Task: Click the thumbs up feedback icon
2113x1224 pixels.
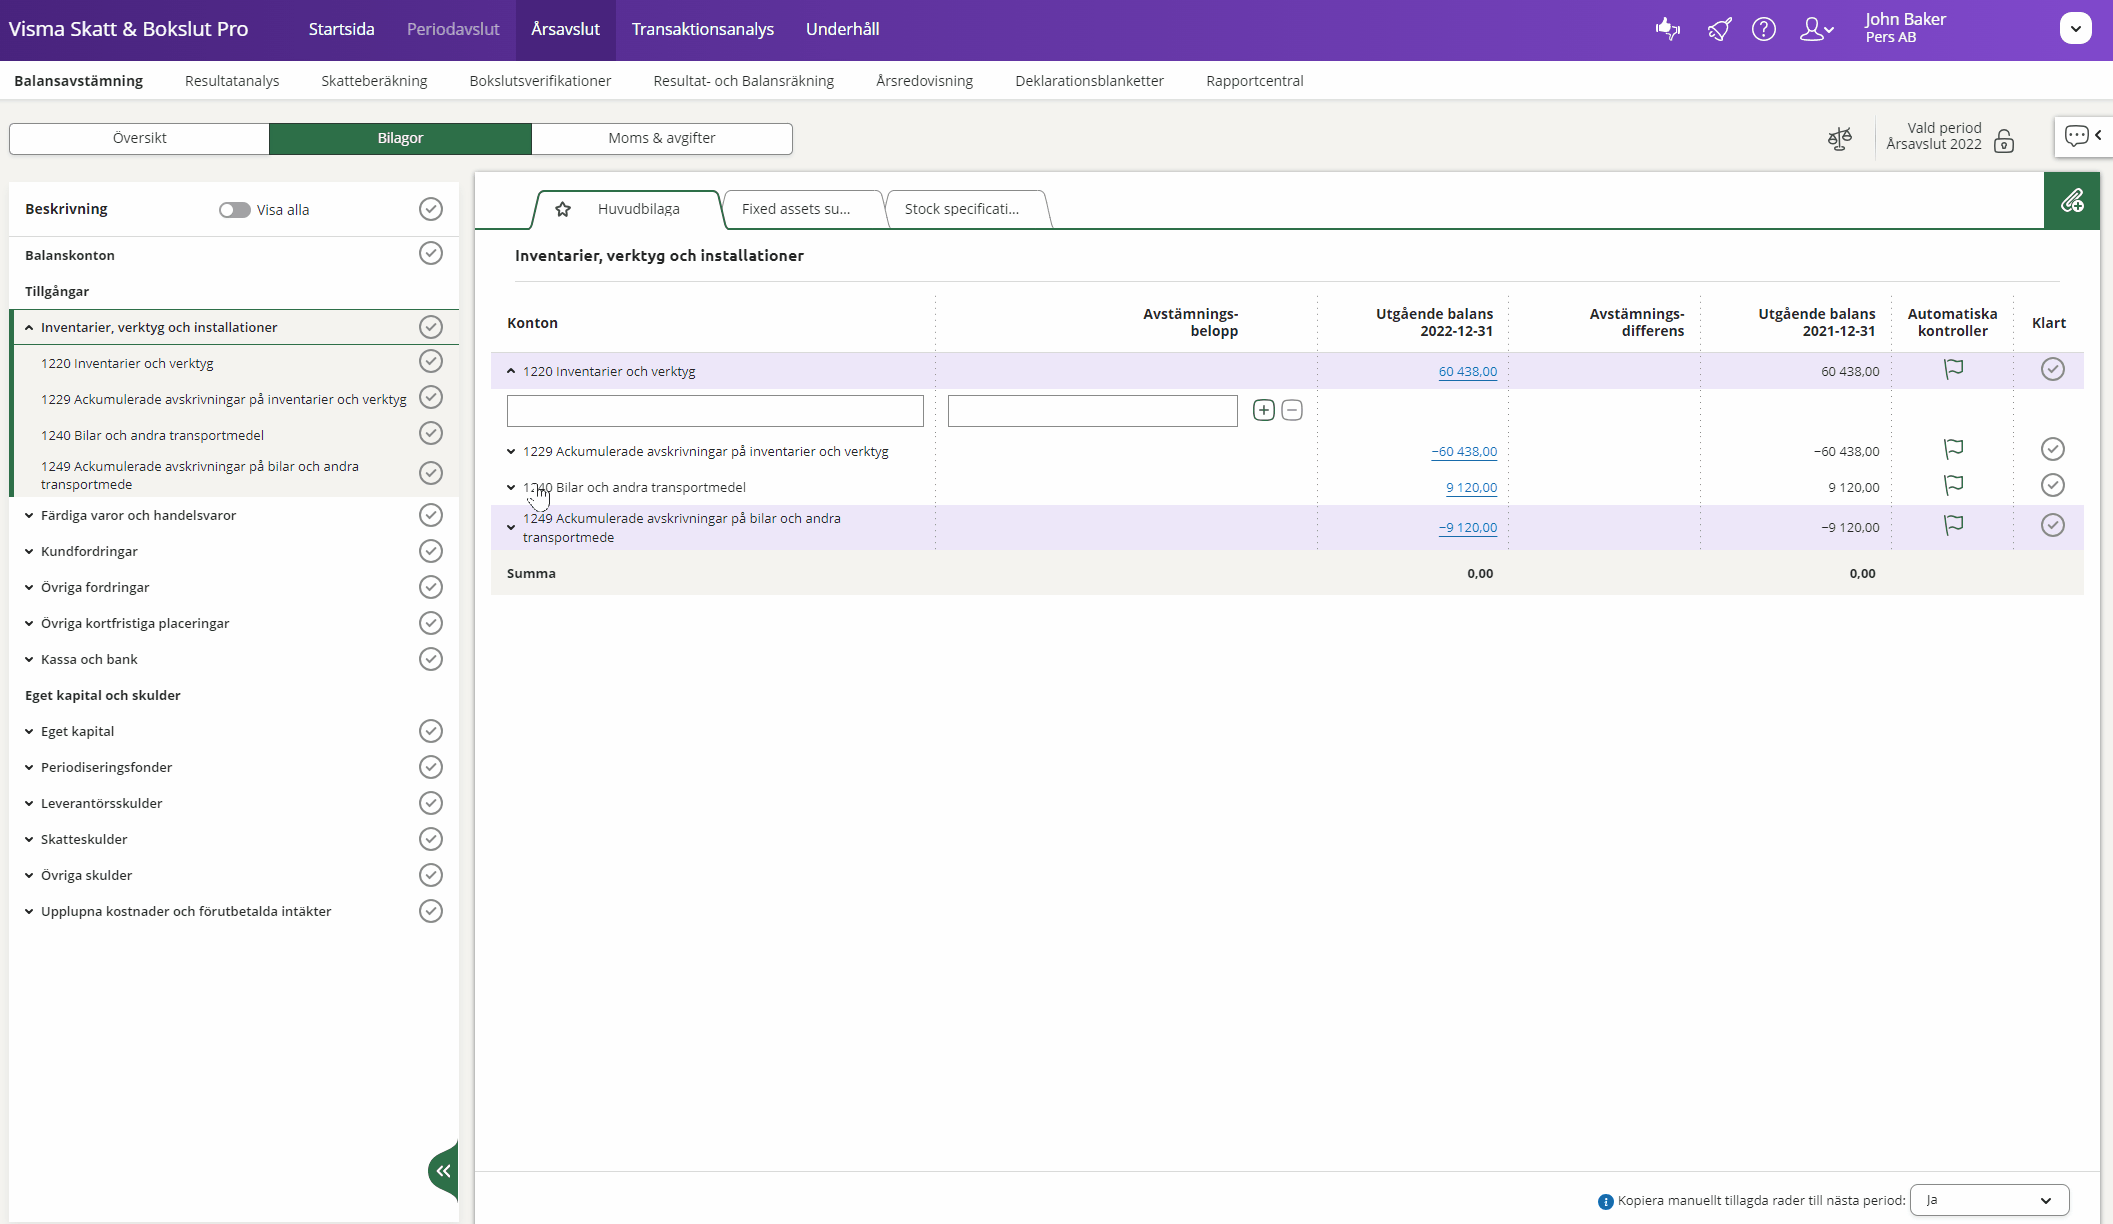Action: tap(1667, 29)
